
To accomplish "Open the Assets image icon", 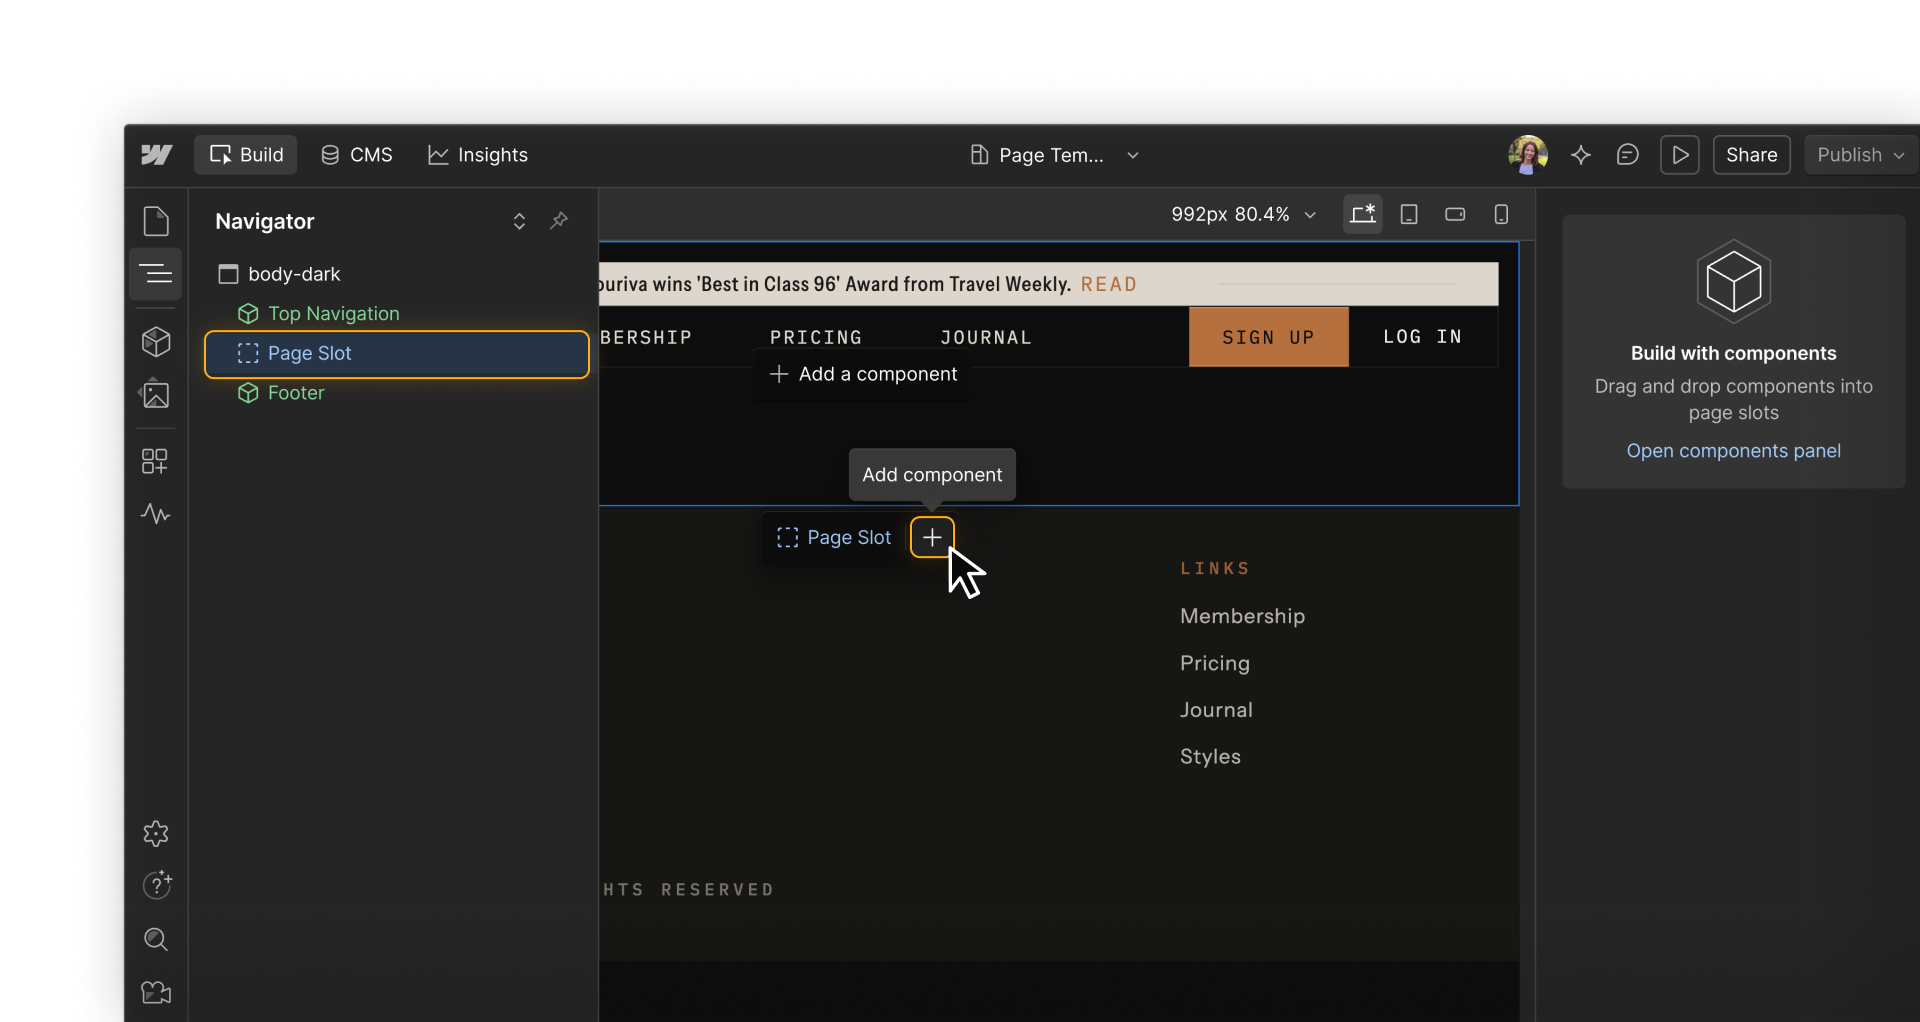I will coord(156,395).
